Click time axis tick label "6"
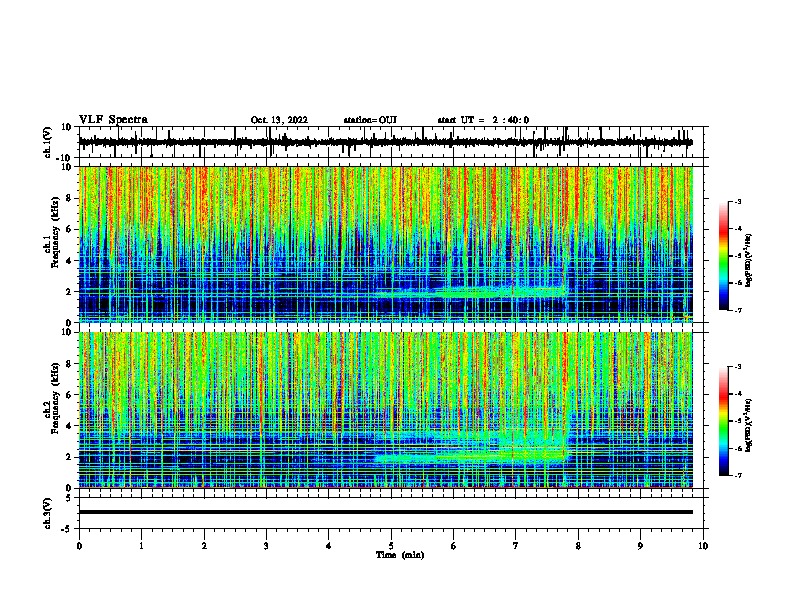The width and height of the screenshot is (792, 612). [x=454, y=546]
